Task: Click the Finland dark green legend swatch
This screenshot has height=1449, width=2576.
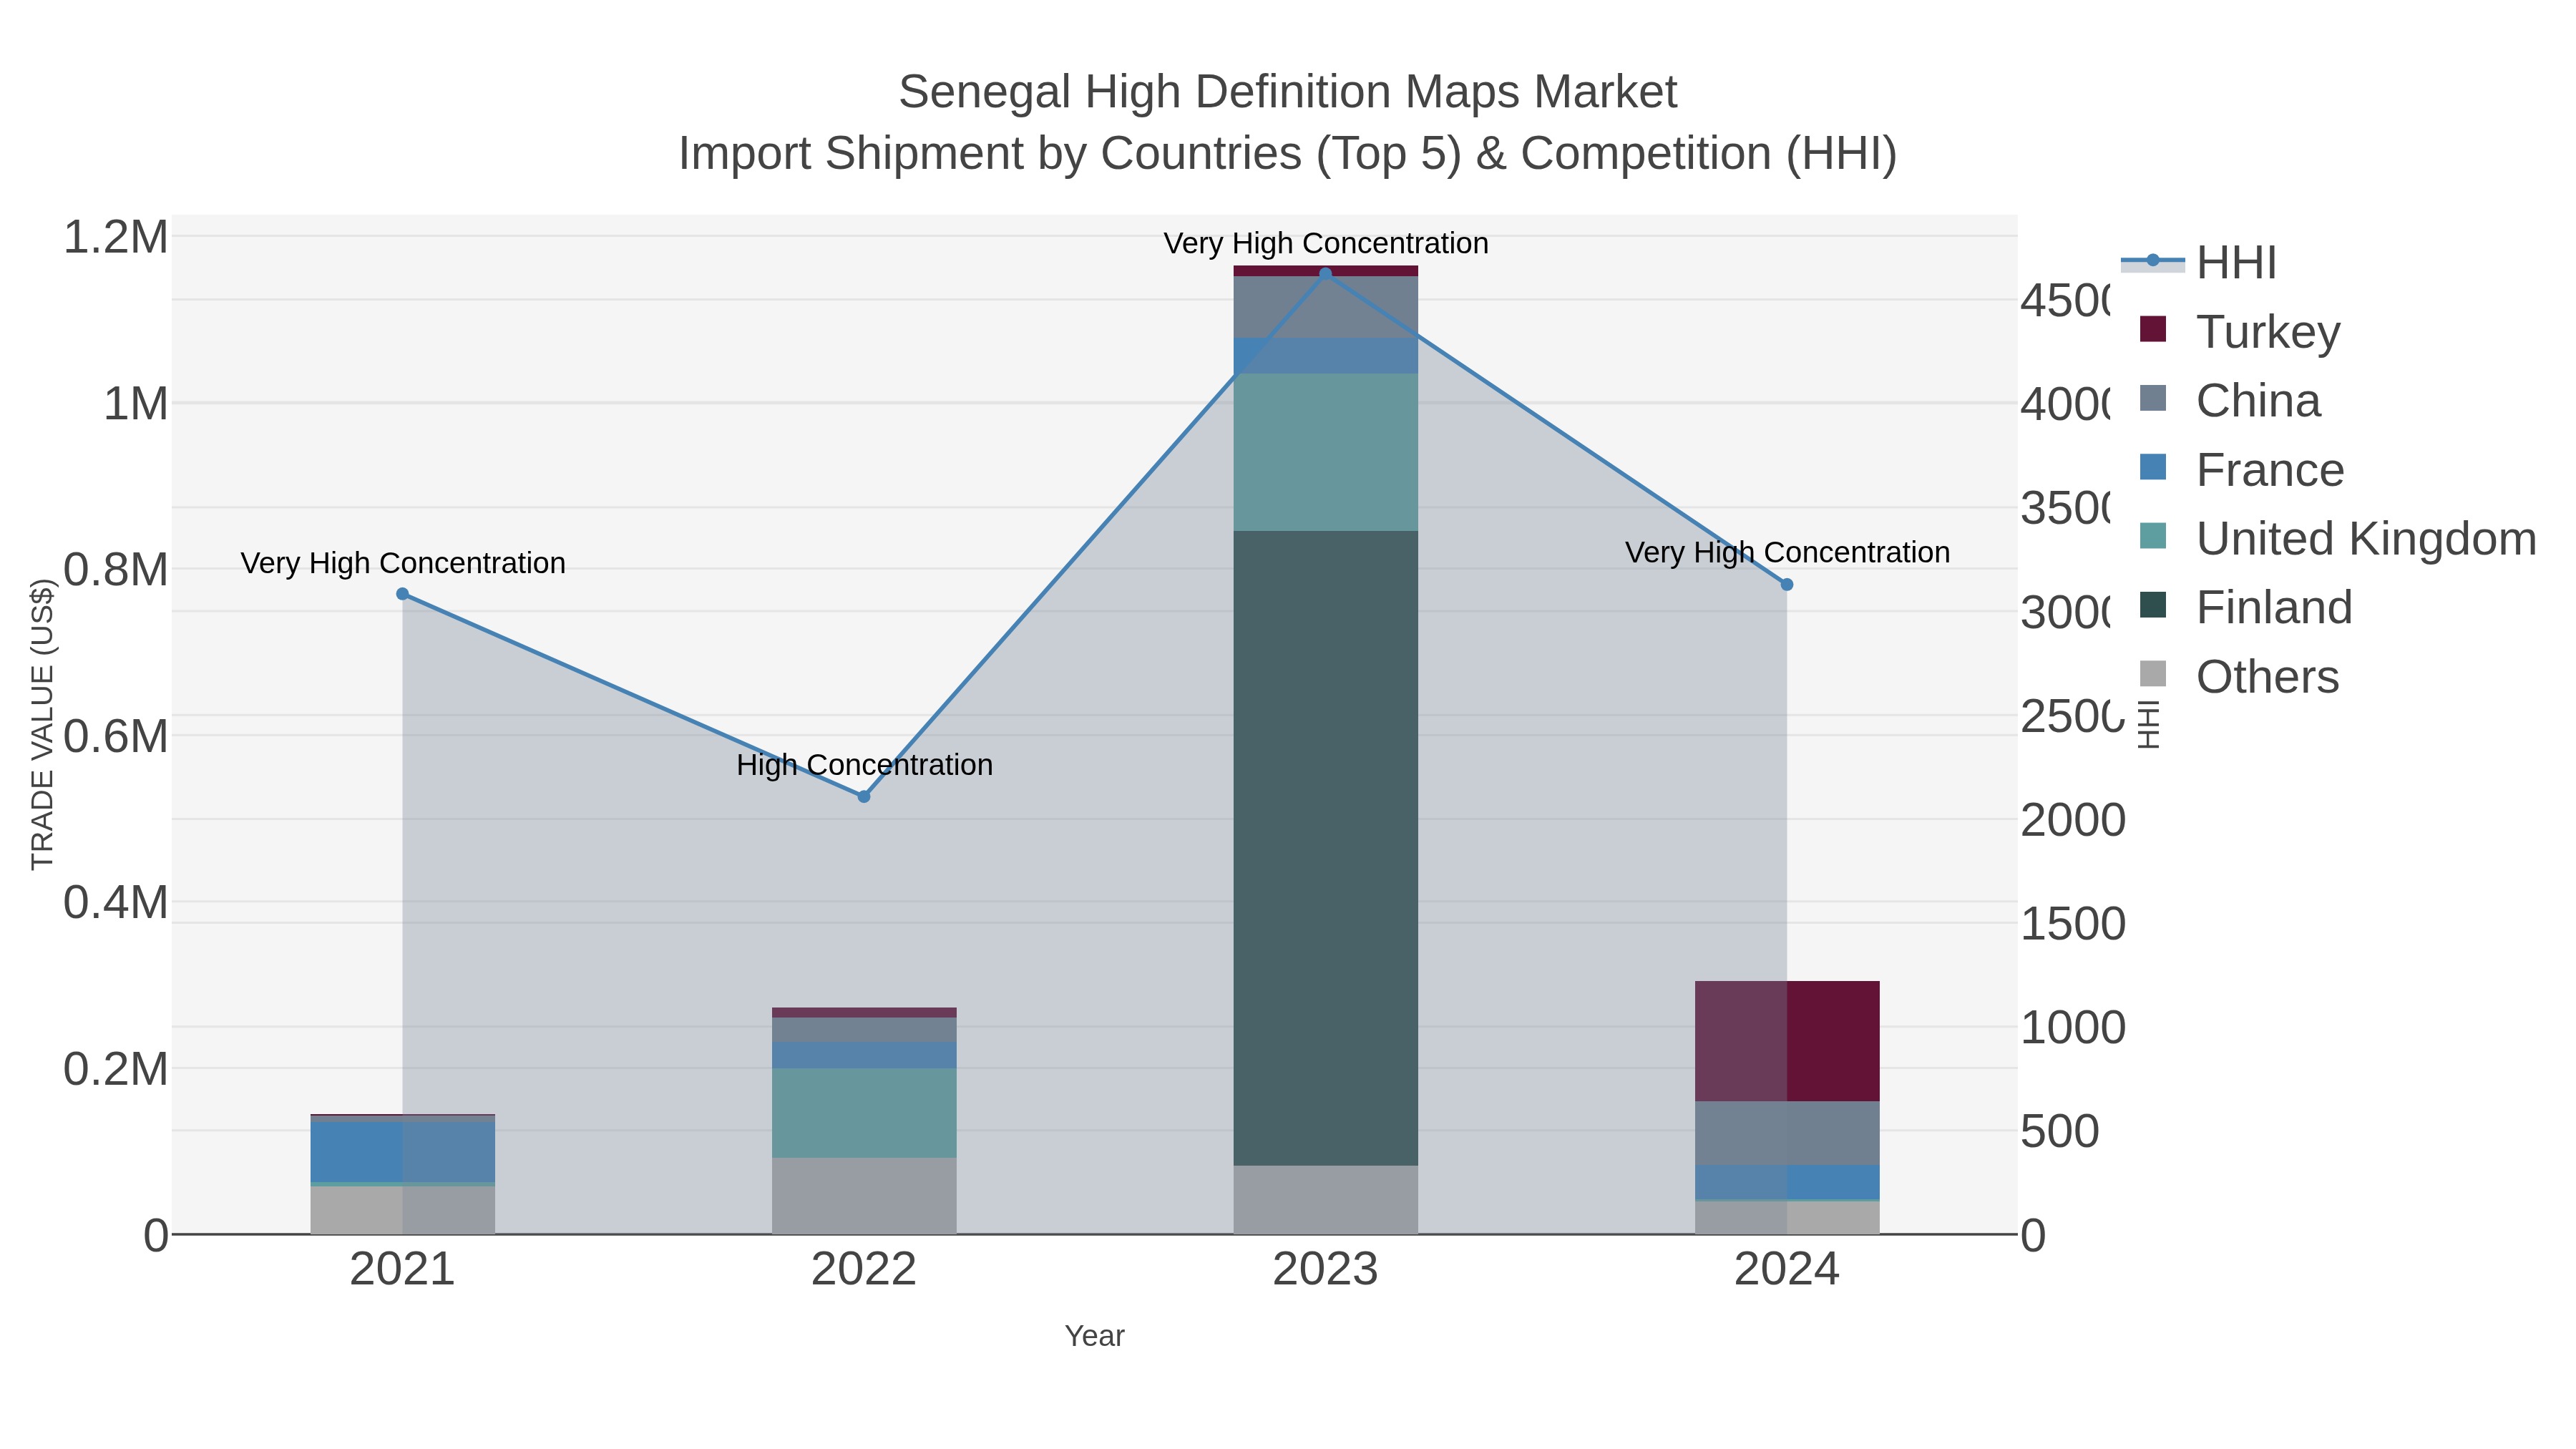Action: [2153, 605]
